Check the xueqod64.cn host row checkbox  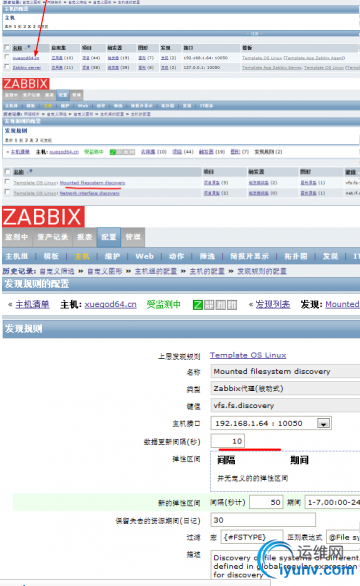[7, 57]
